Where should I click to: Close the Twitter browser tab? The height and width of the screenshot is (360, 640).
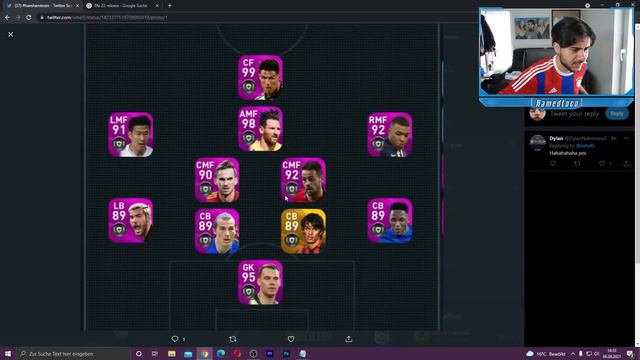[77, 6]
